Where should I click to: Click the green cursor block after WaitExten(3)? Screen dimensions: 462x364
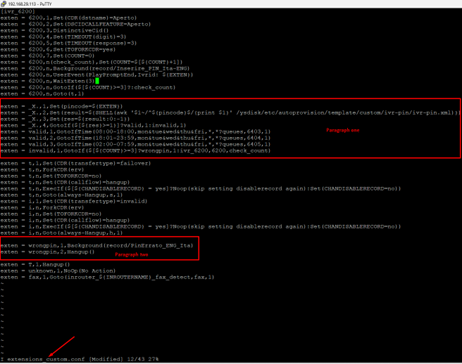point(97,81)
